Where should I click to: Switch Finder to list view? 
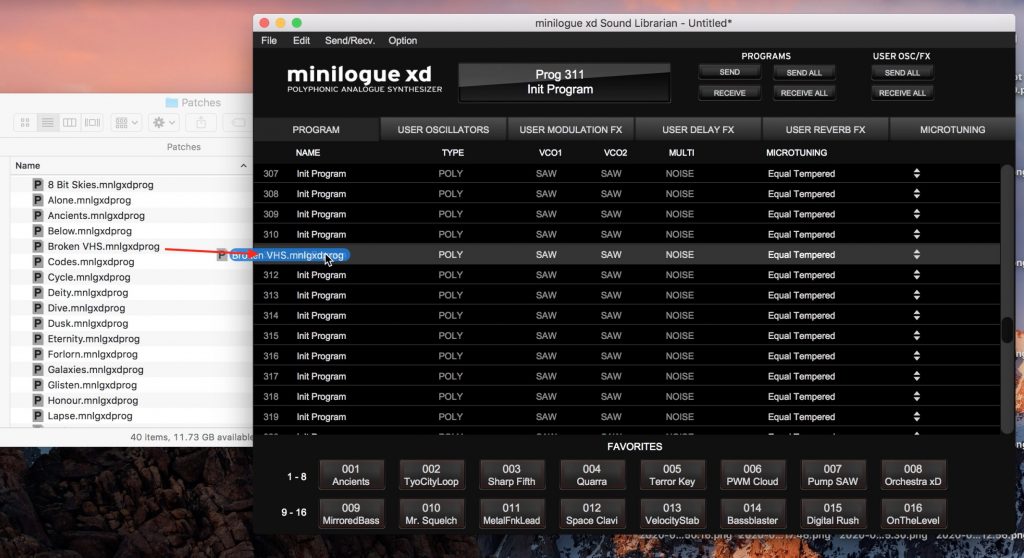click(x=47, y=122)
